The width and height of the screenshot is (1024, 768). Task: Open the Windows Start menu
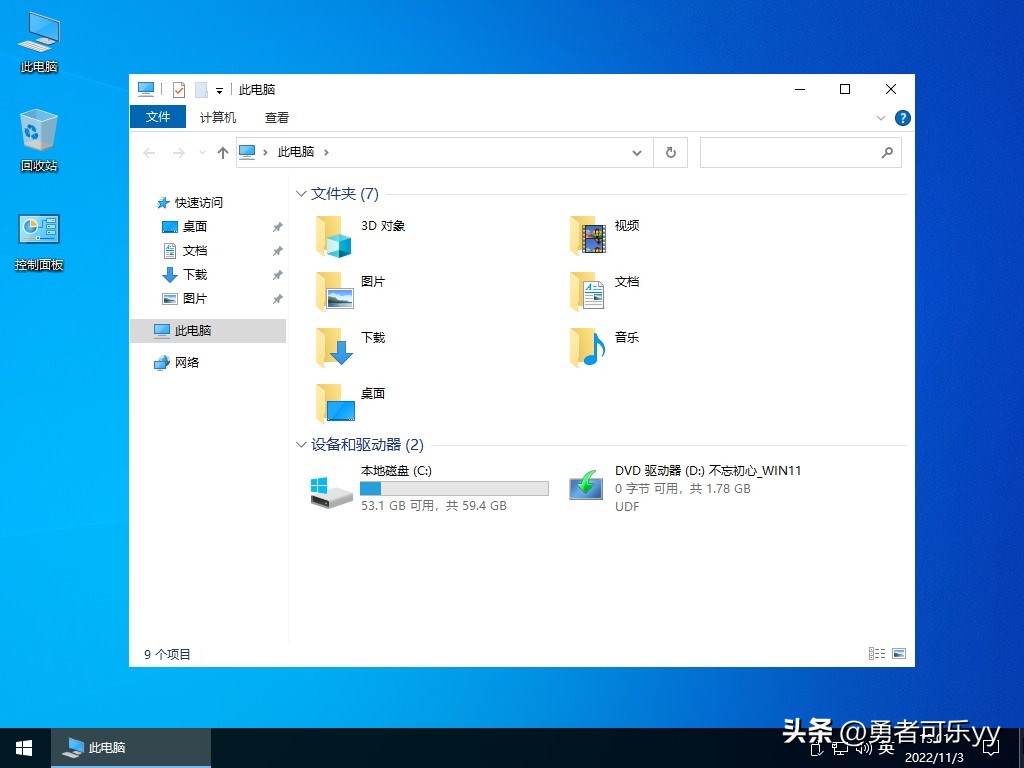point(22,747)
